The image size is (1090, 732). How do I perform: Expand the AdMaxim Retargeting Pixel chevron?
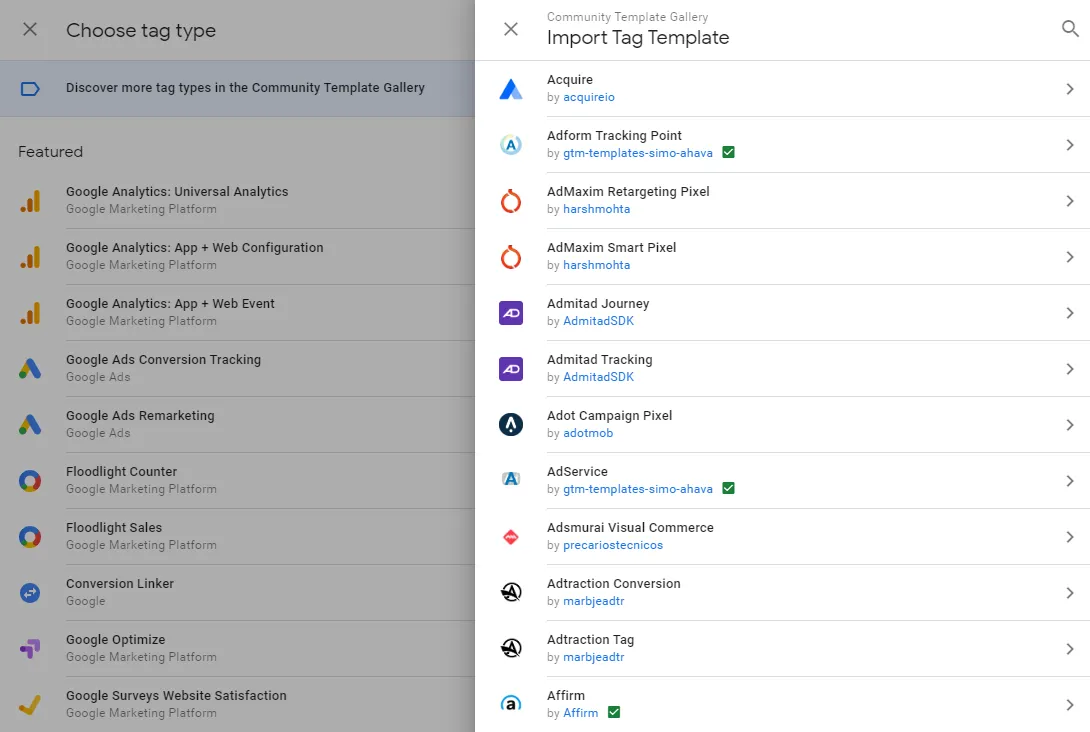pyautogui.click(x=1070, y=201)
